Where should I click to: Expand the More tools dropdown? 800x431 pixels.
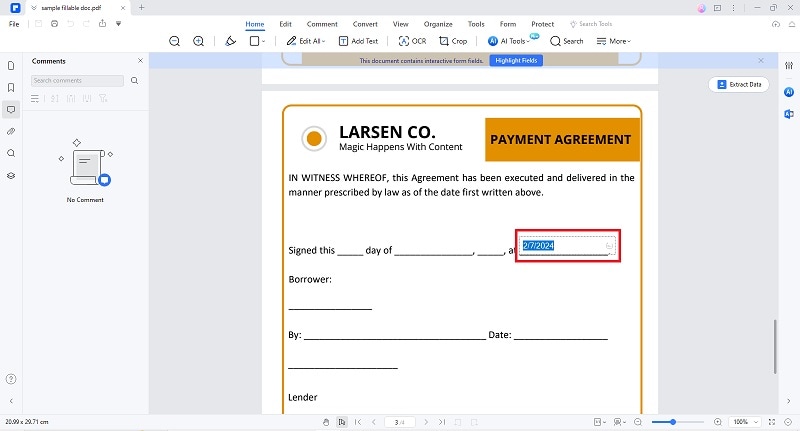click(x=614, y=41)
